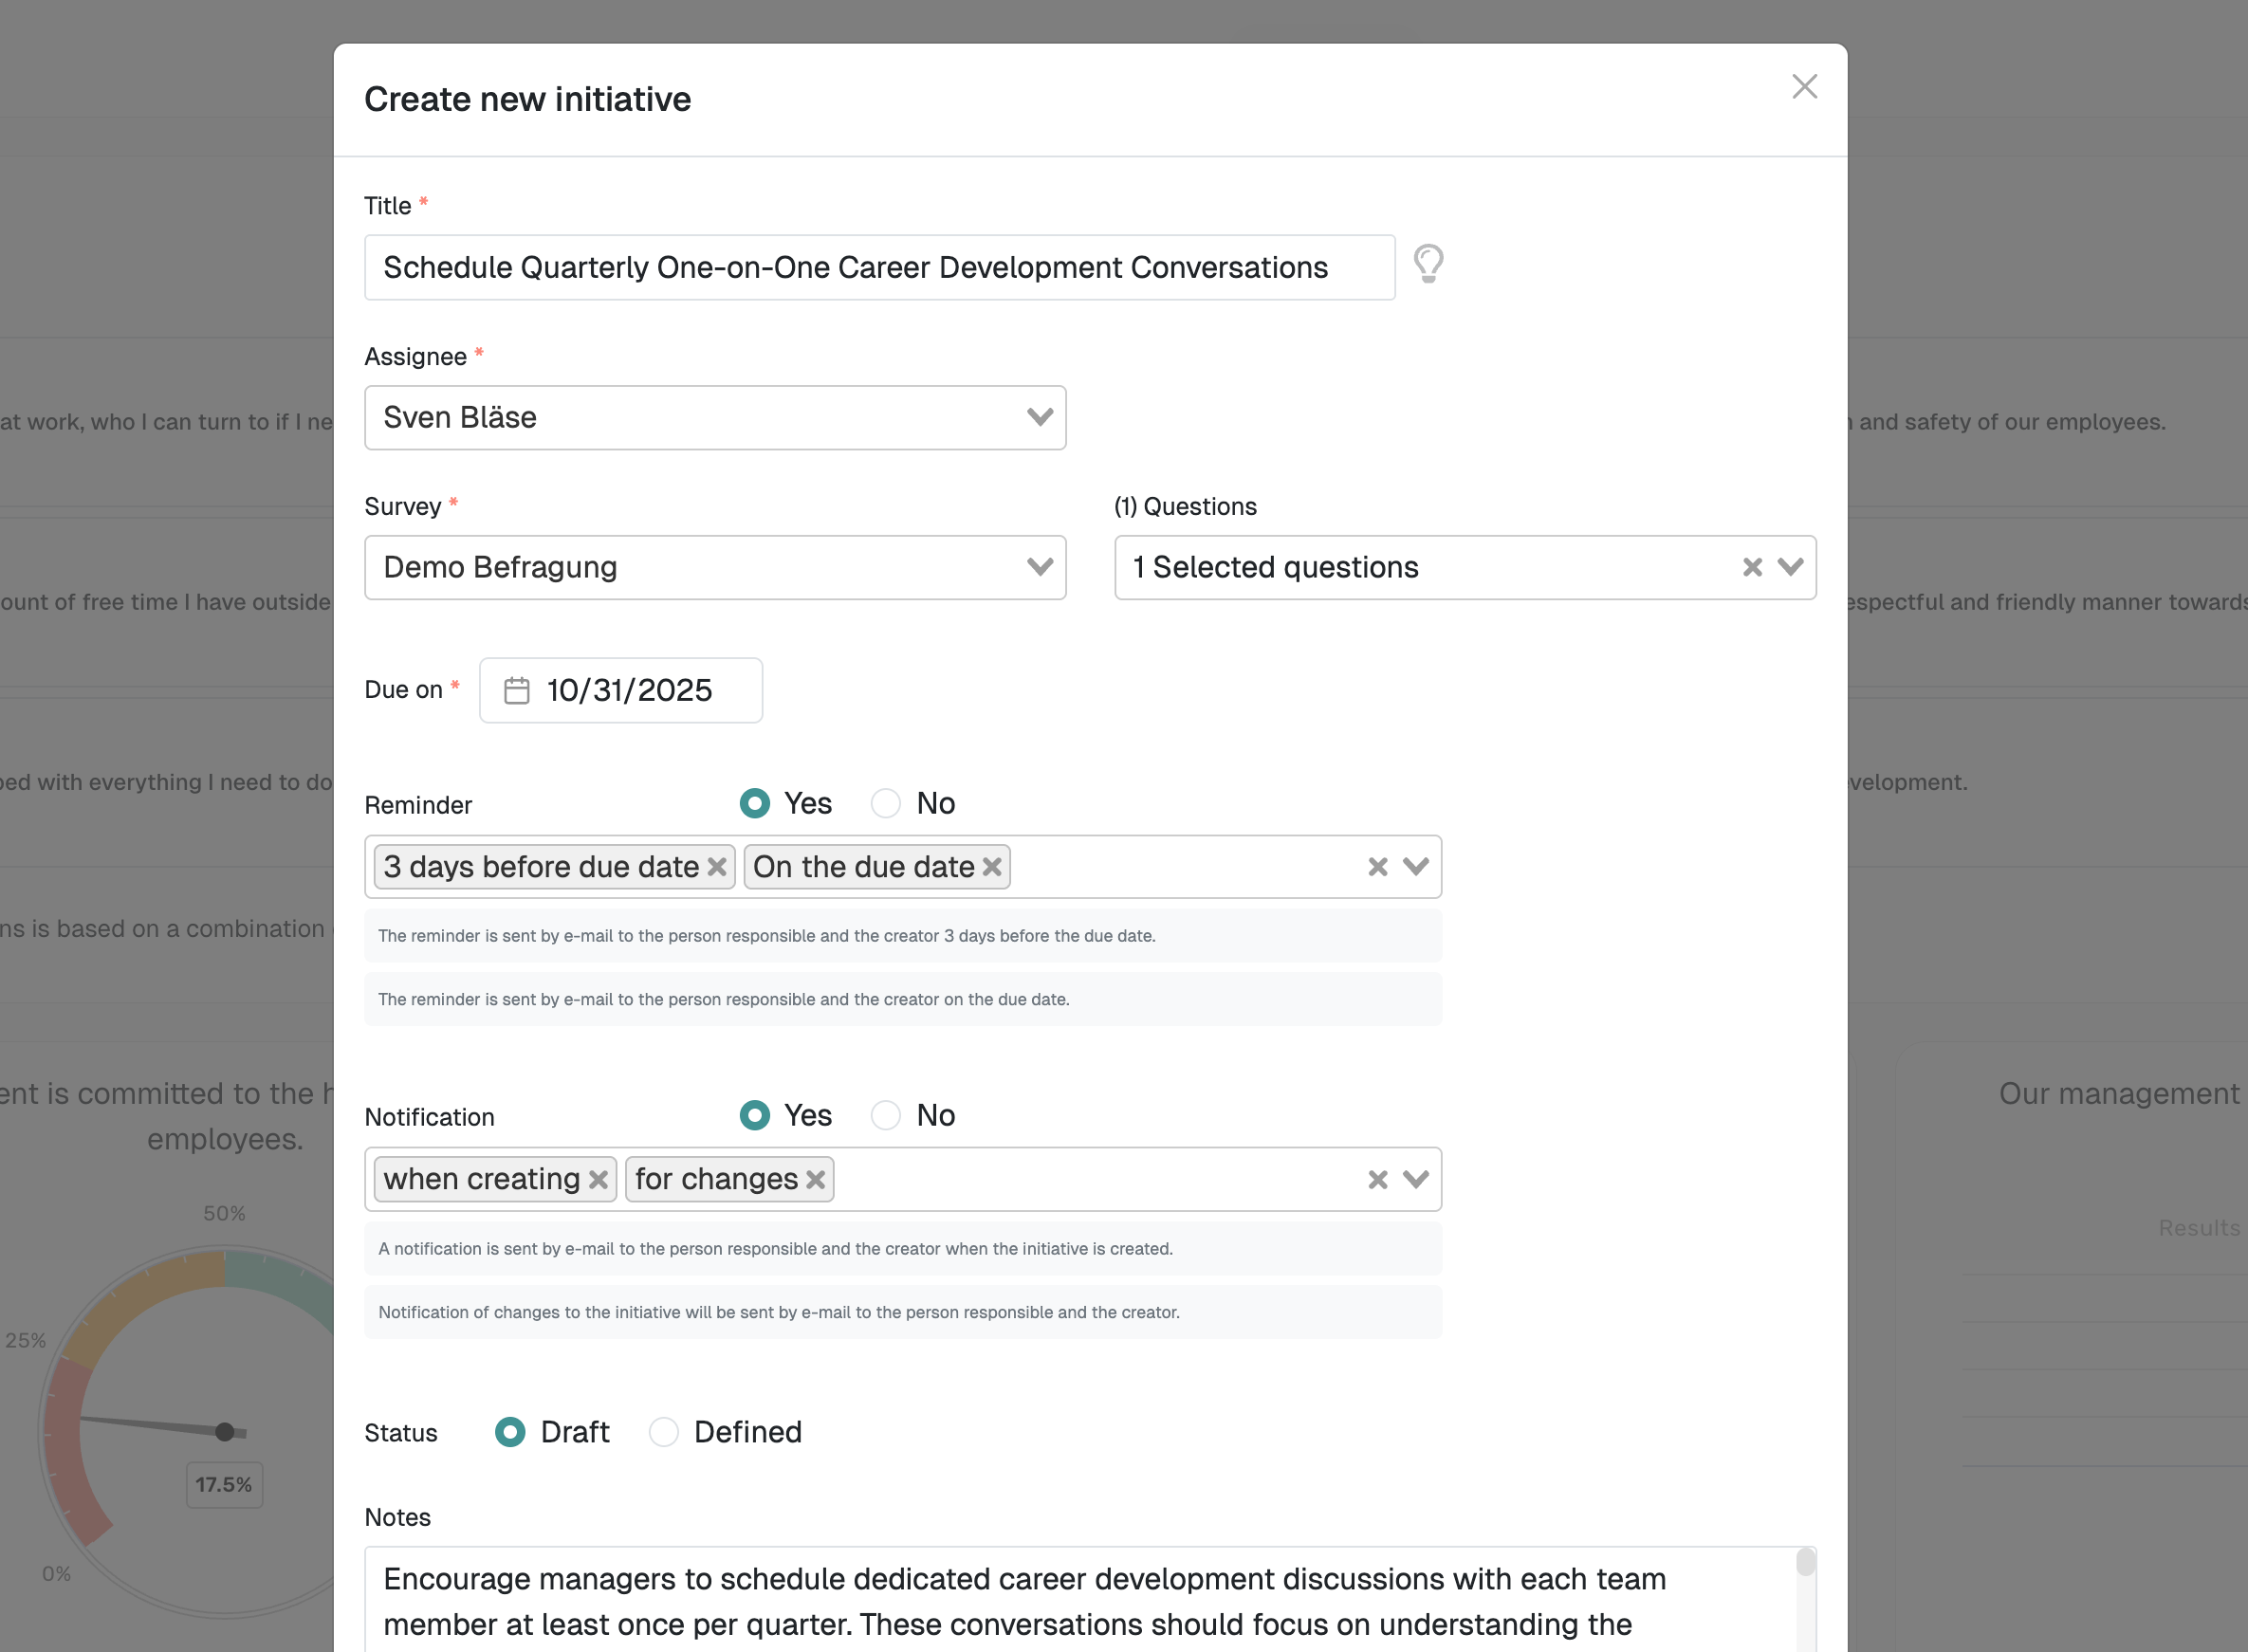Image resolution: width=2248 pixels, height=1652 pixels.
Task: Remove the 'for changes' notification tag
Action: pos(816,1180)
